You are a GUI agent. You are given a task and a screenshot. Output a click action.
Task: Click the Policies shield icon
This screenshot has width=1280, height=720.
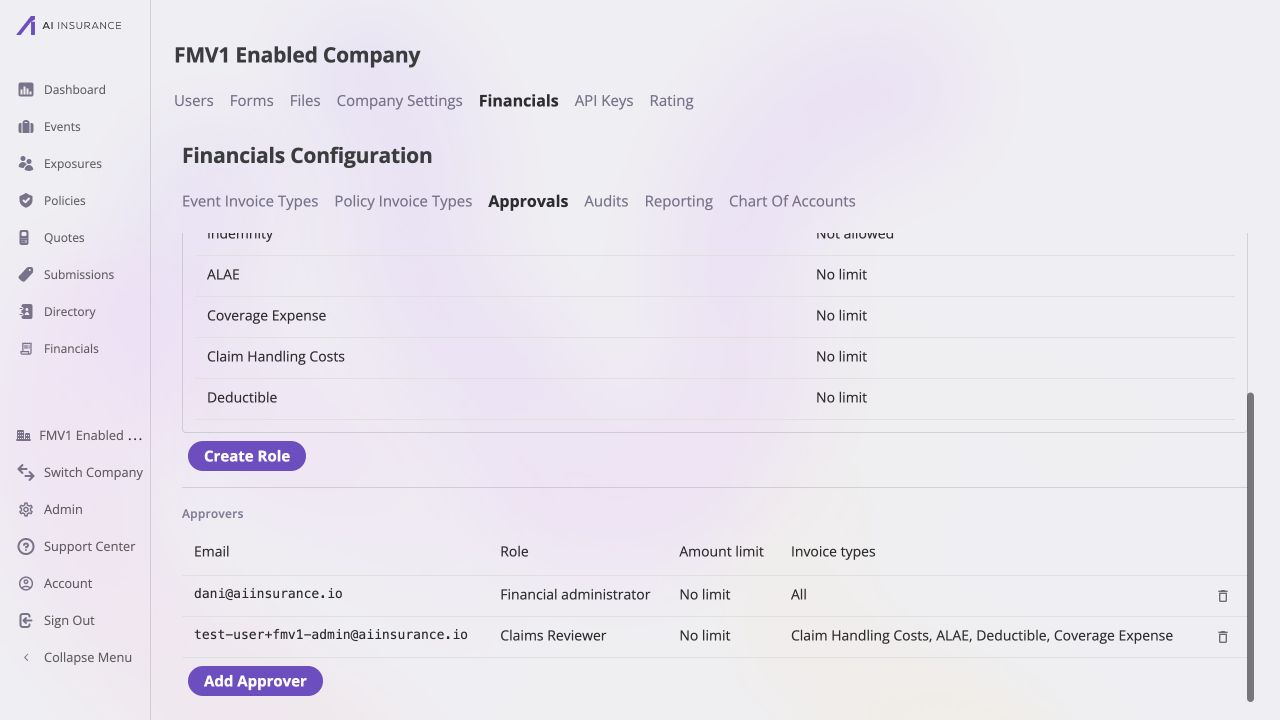26,201
